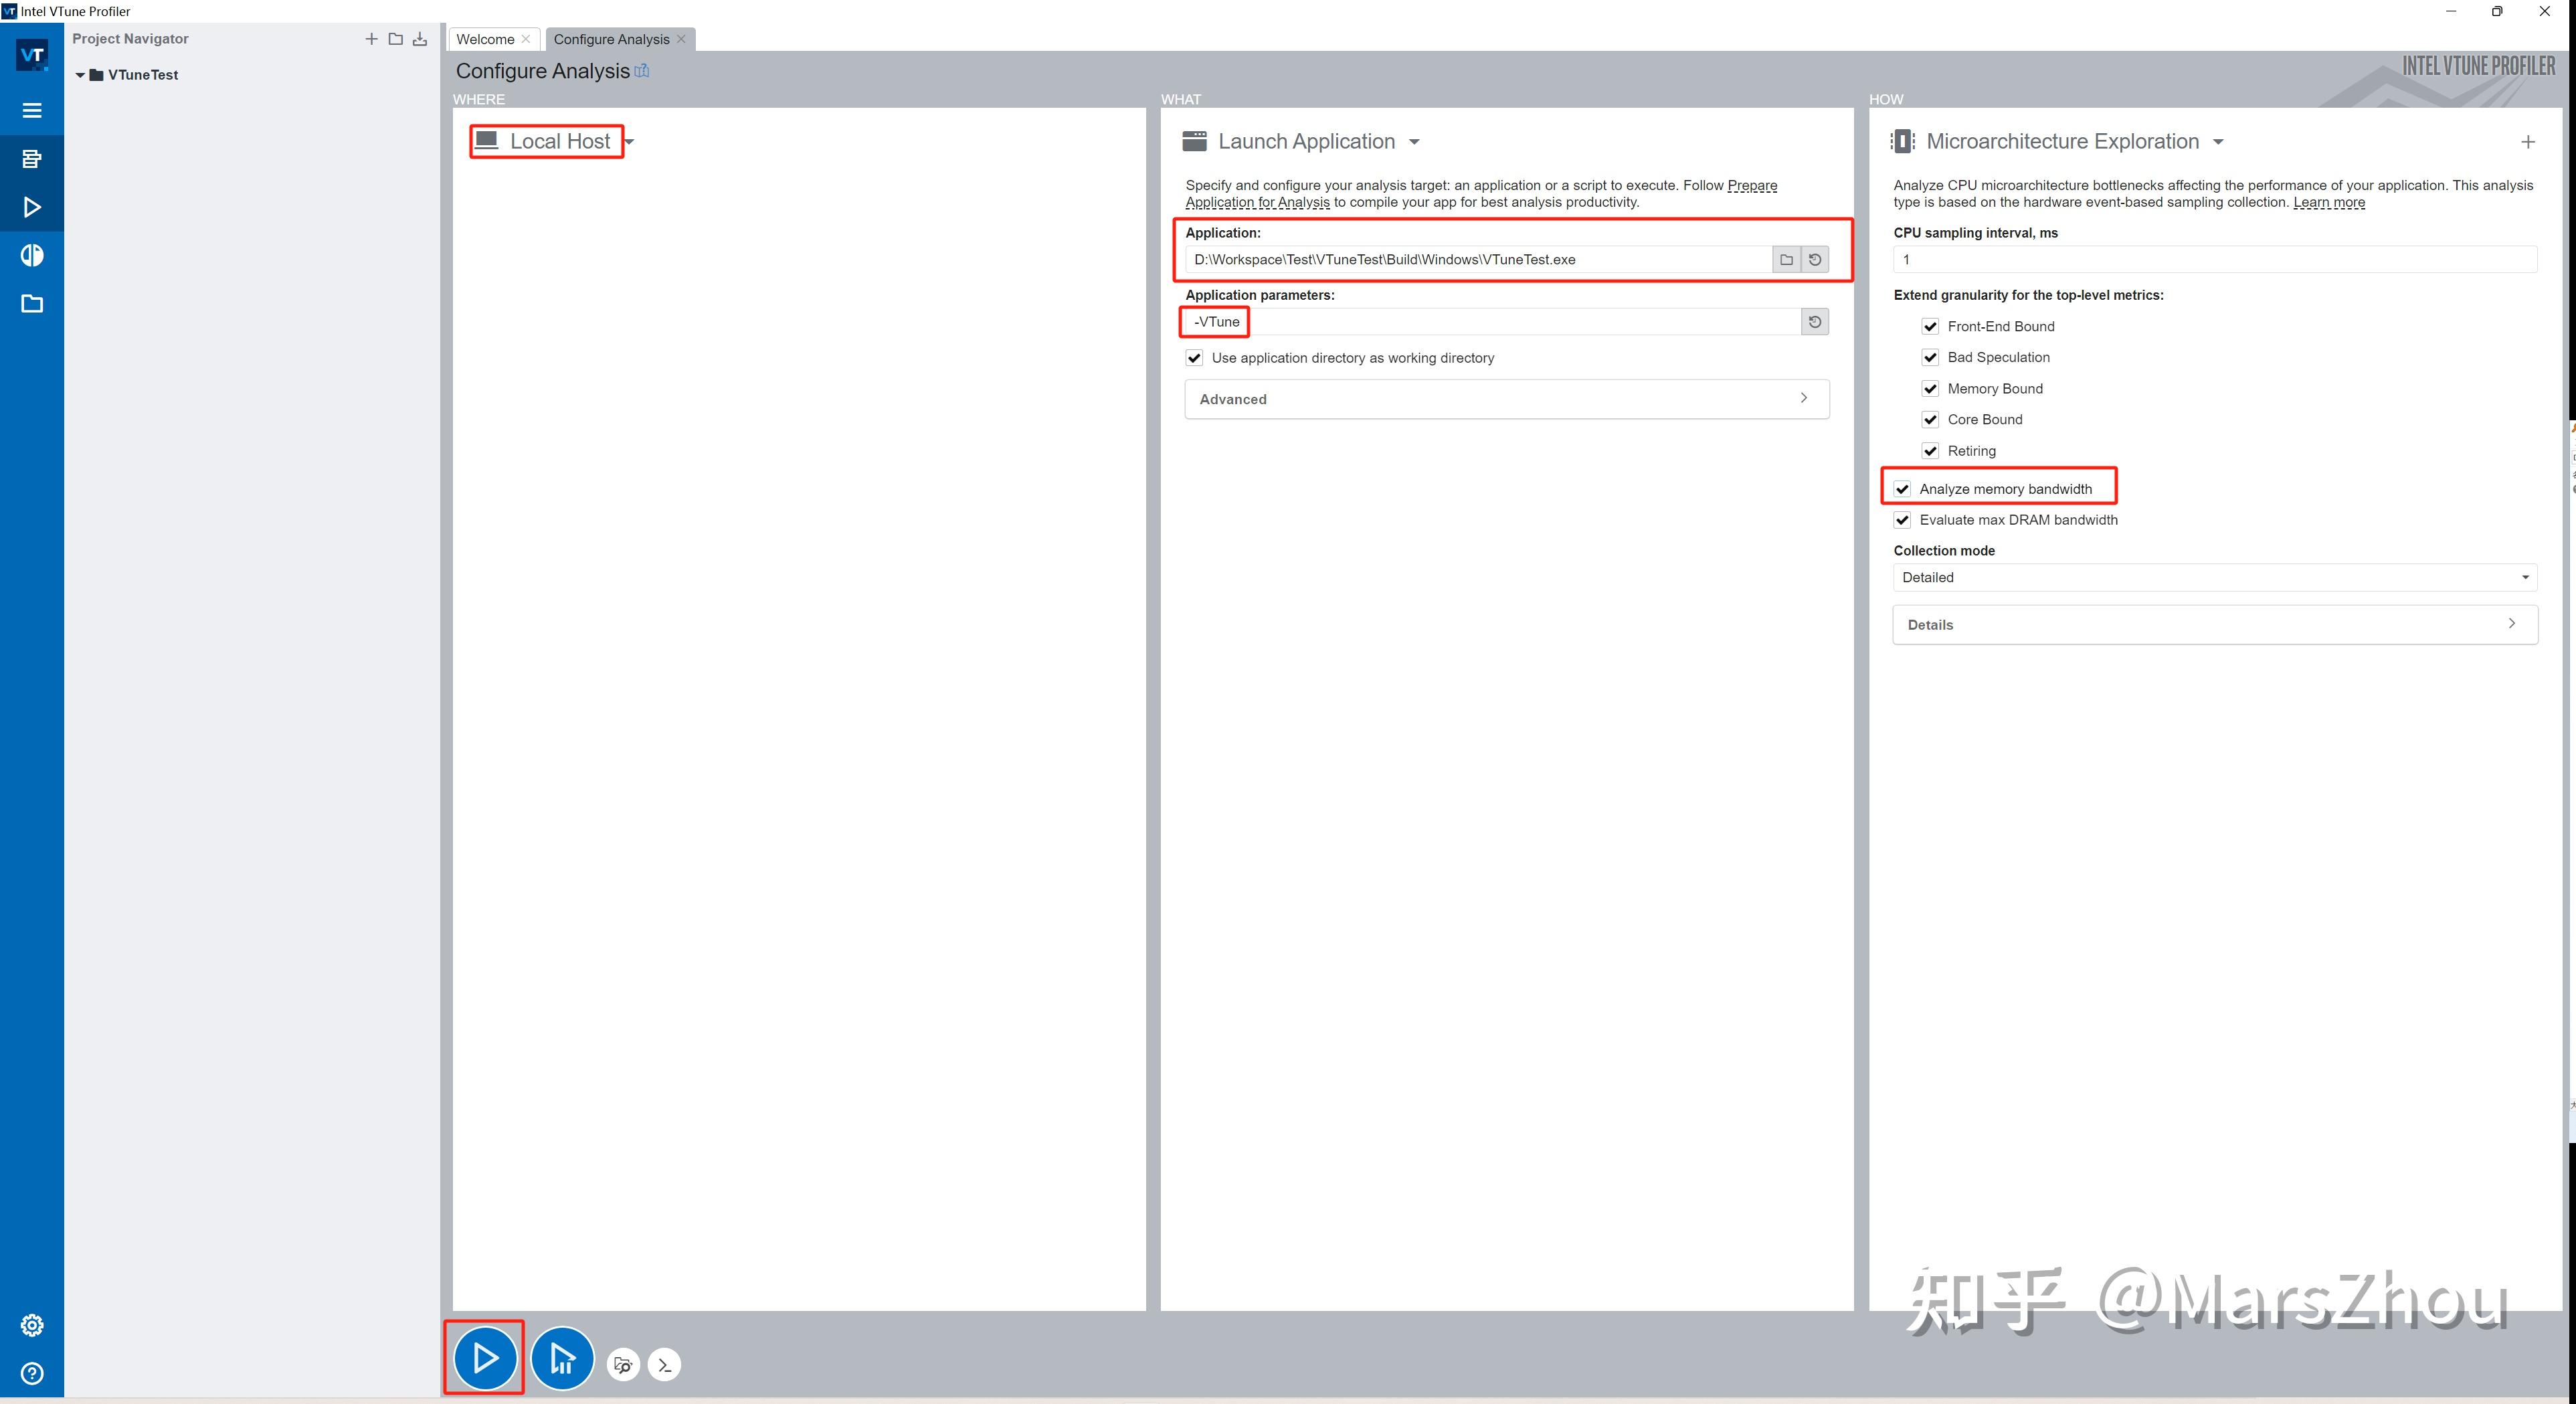This screenshot has width=2576, height=1404.
Task: Open Collection mode Detailed dropdown
Action: click(x=2214, y=578)
